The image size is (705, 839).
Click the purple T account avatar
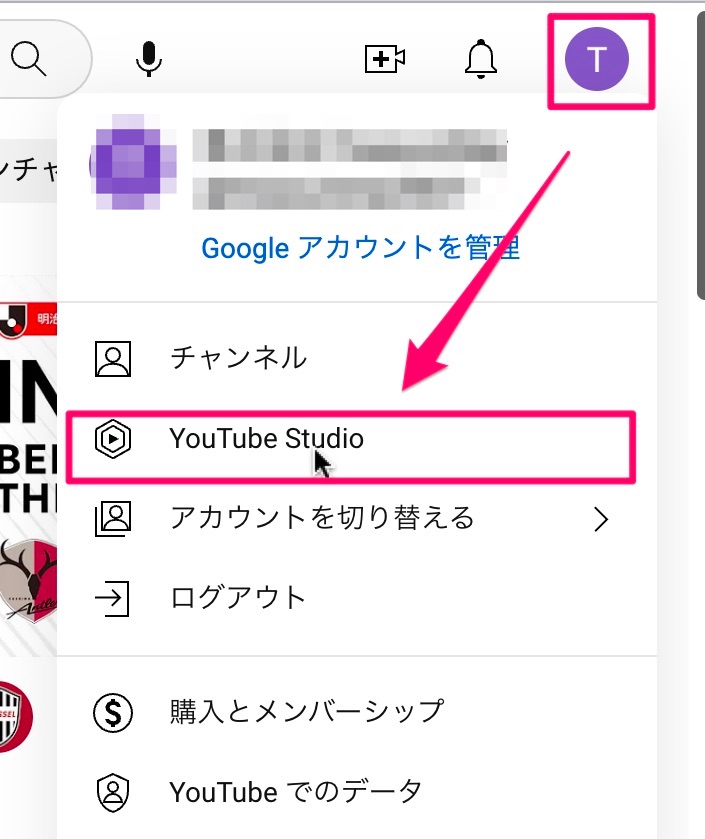pos(596,59)
